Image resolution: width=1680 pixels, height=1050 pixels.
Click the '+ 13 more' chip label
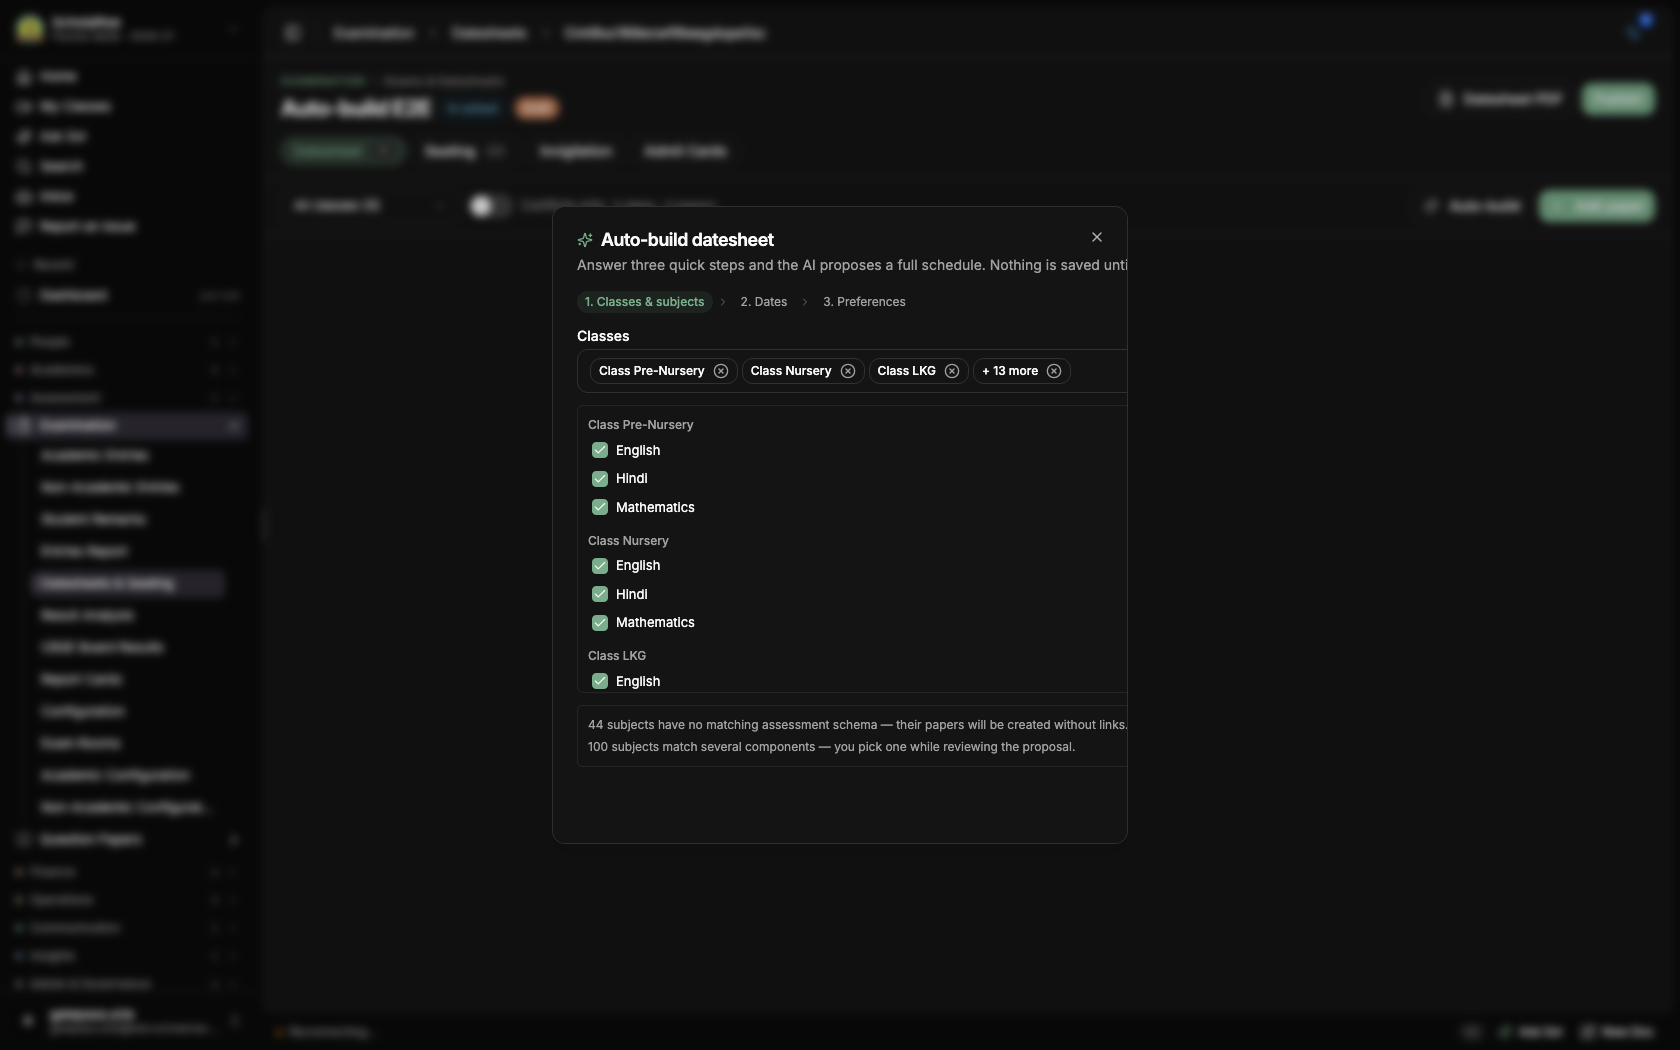click(x=1010, y=371)
